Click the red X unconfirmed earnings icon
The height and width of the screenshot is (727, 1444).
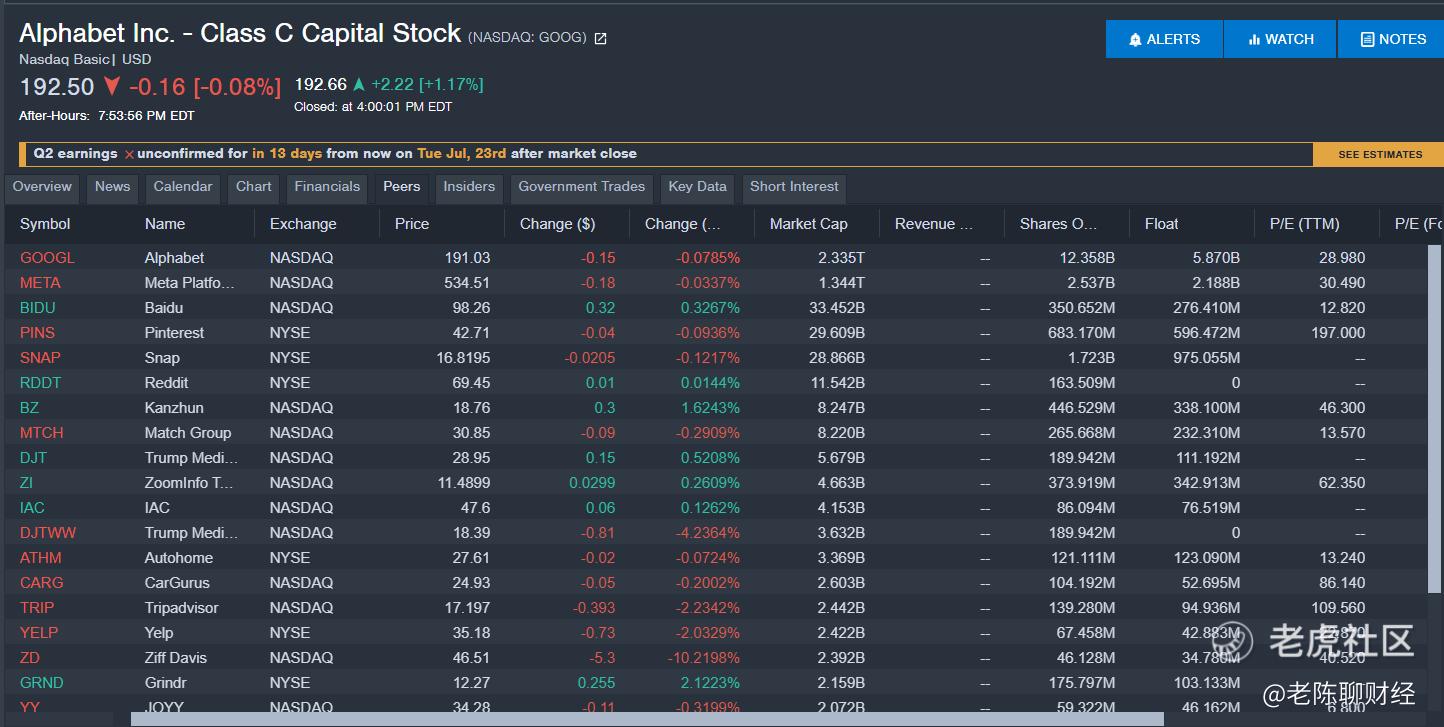click(128, 154)
